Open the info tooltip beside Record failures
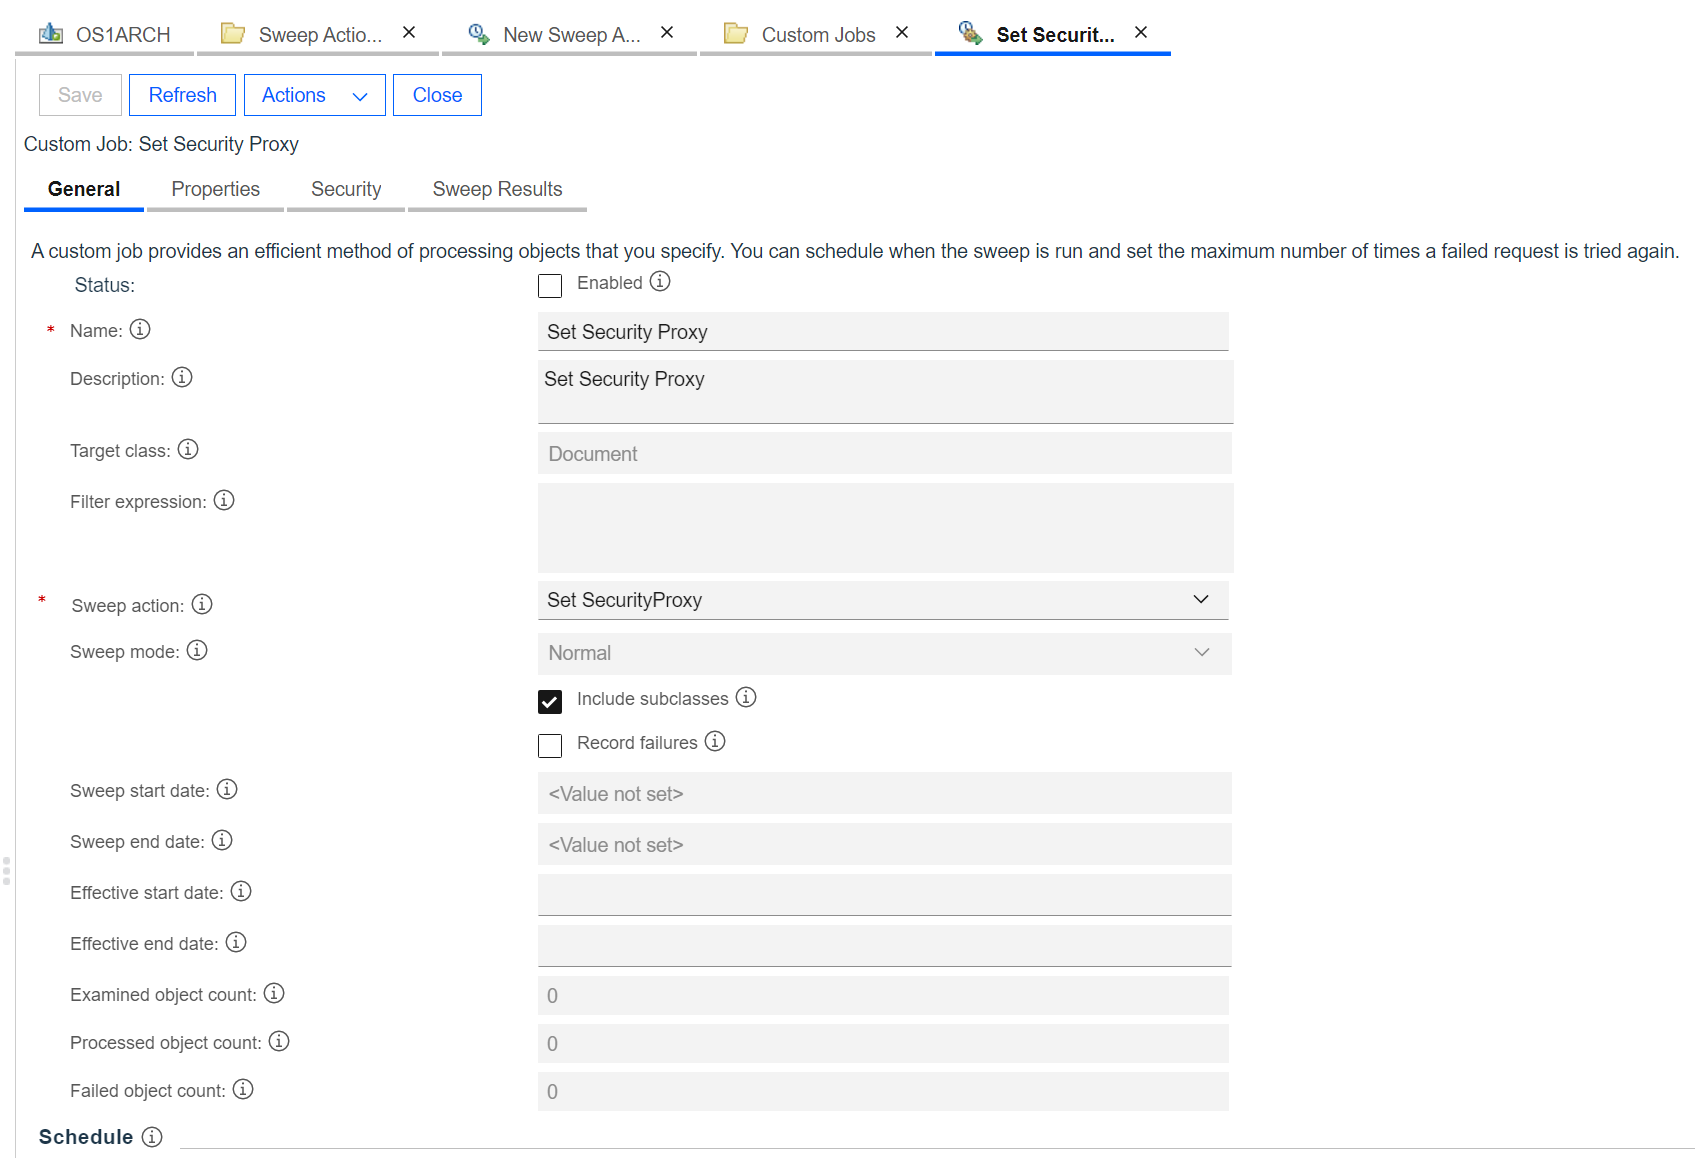The width and height of the screenshot is (1695, 1158). coord(715,741)
